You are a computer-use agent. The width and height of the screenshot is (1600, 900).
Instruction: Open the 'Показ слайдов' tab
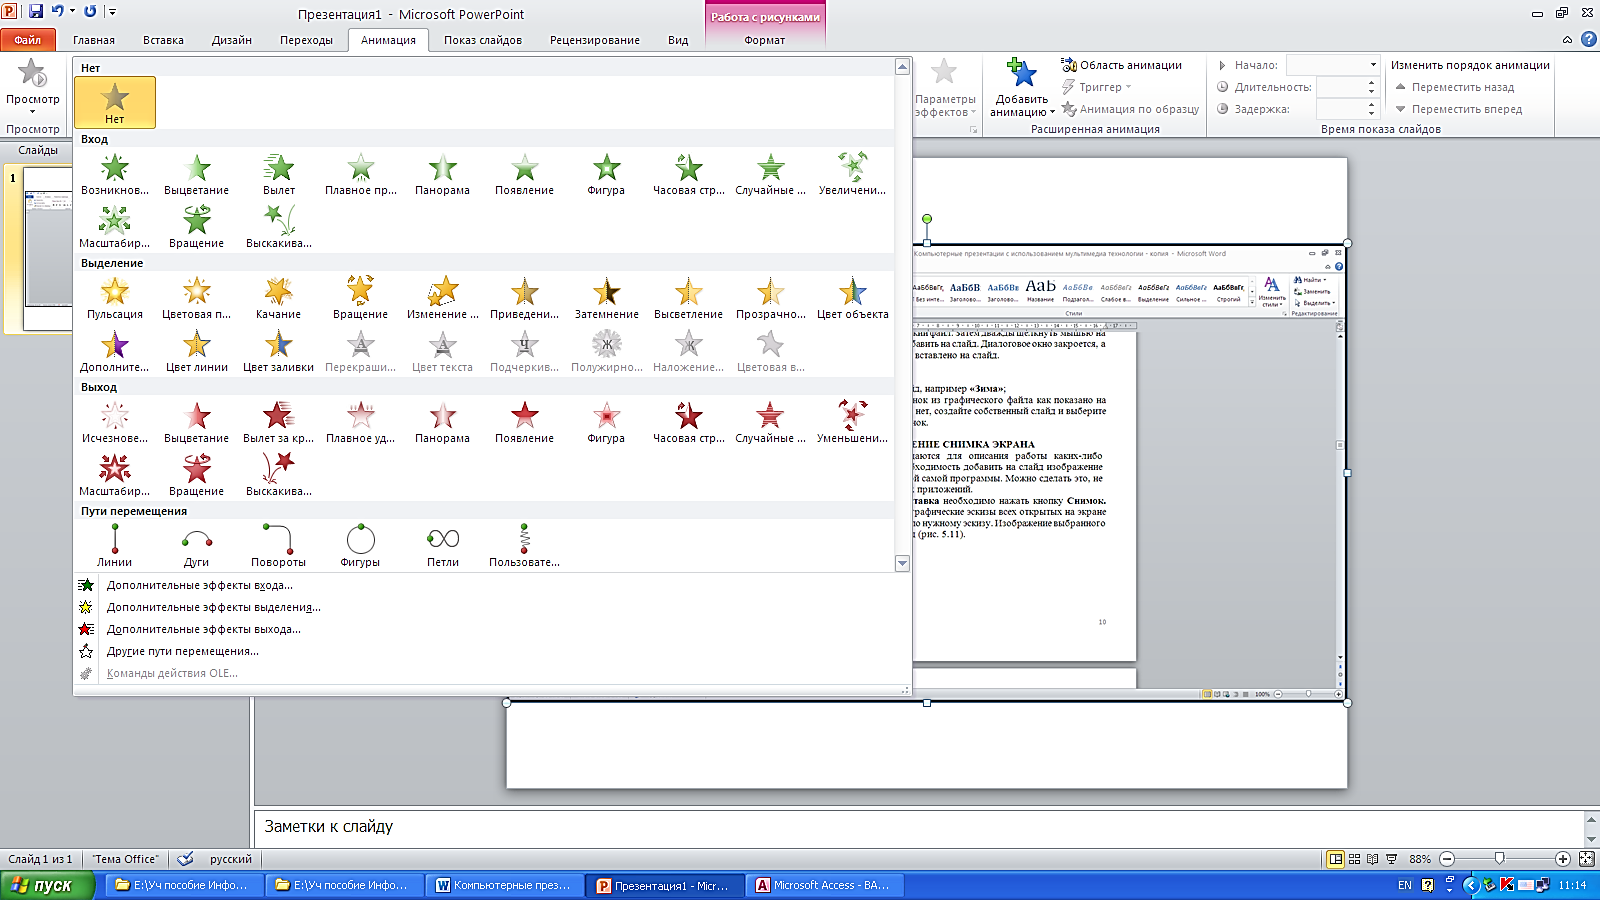pos(483,40)
